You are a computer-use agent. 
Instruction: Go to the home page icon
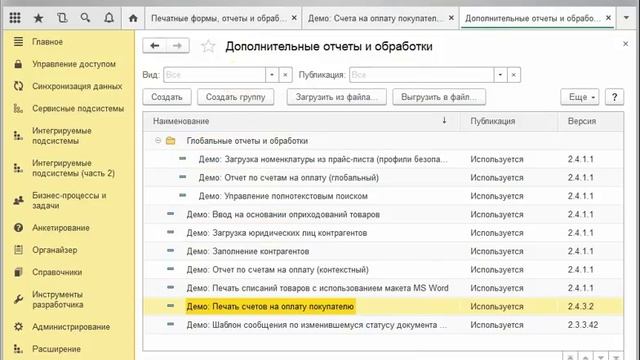pyautogui.click(x=133, y=18)
